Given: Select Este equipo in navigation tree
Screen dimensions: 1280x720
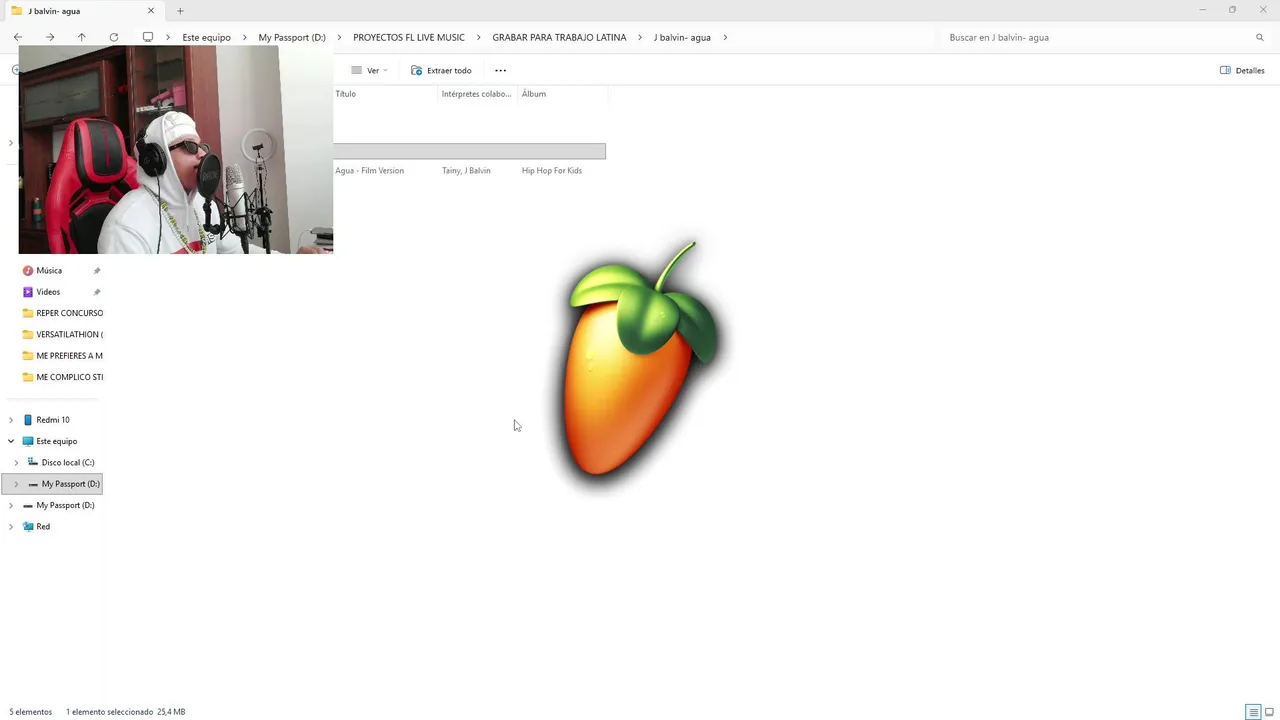Looking at the screenshot, I should [x=56, y=441].
